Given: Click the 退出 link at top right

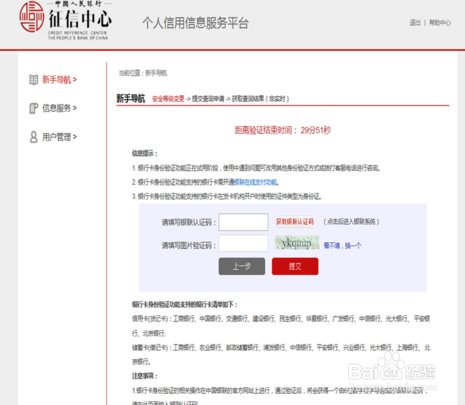Looking at the screenshot, I should (415, 23).
